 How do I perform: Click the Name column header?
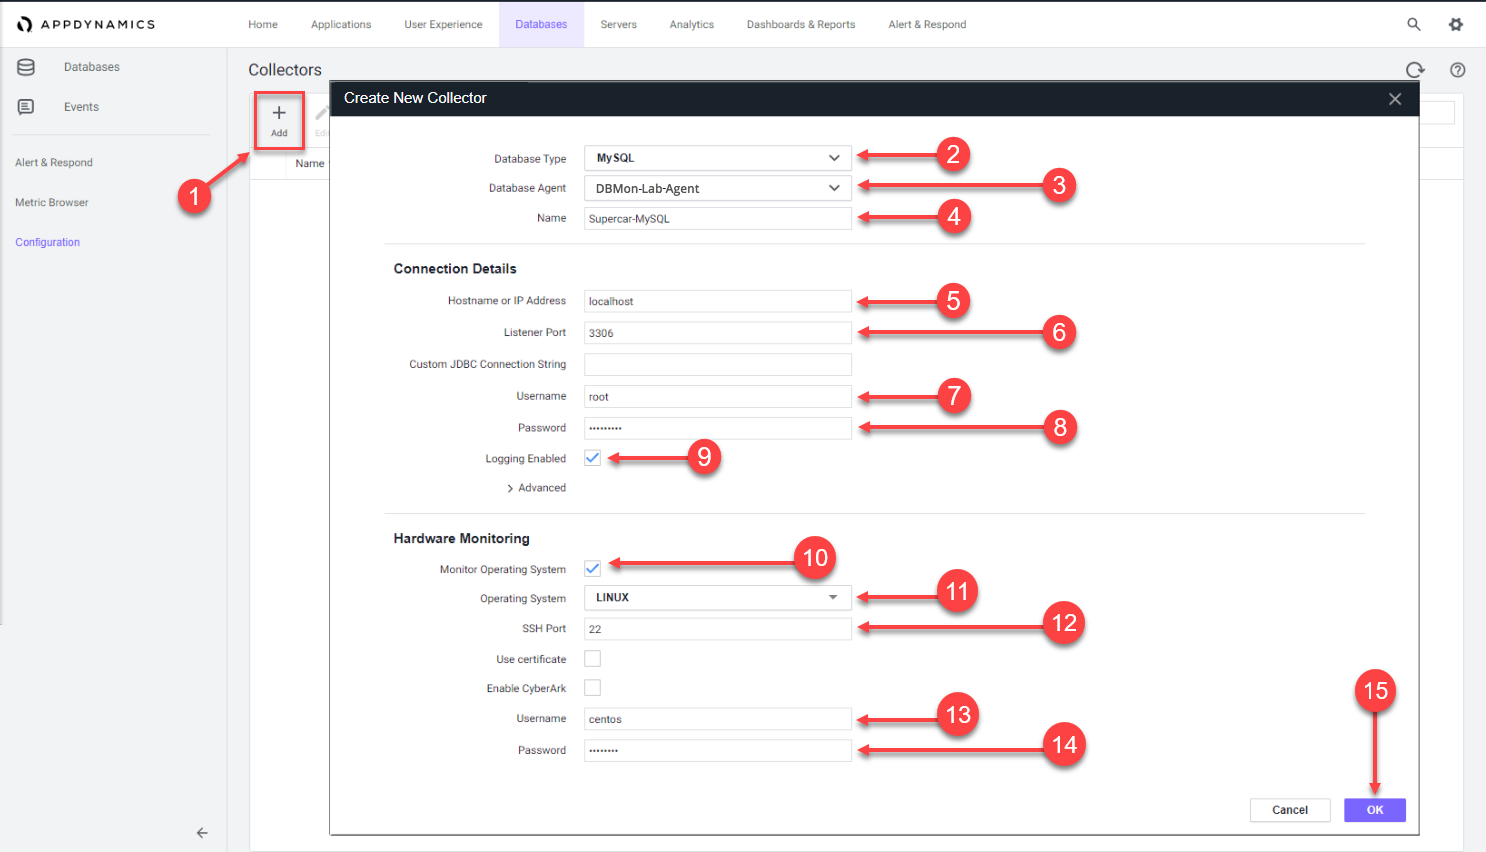(310, 163)
